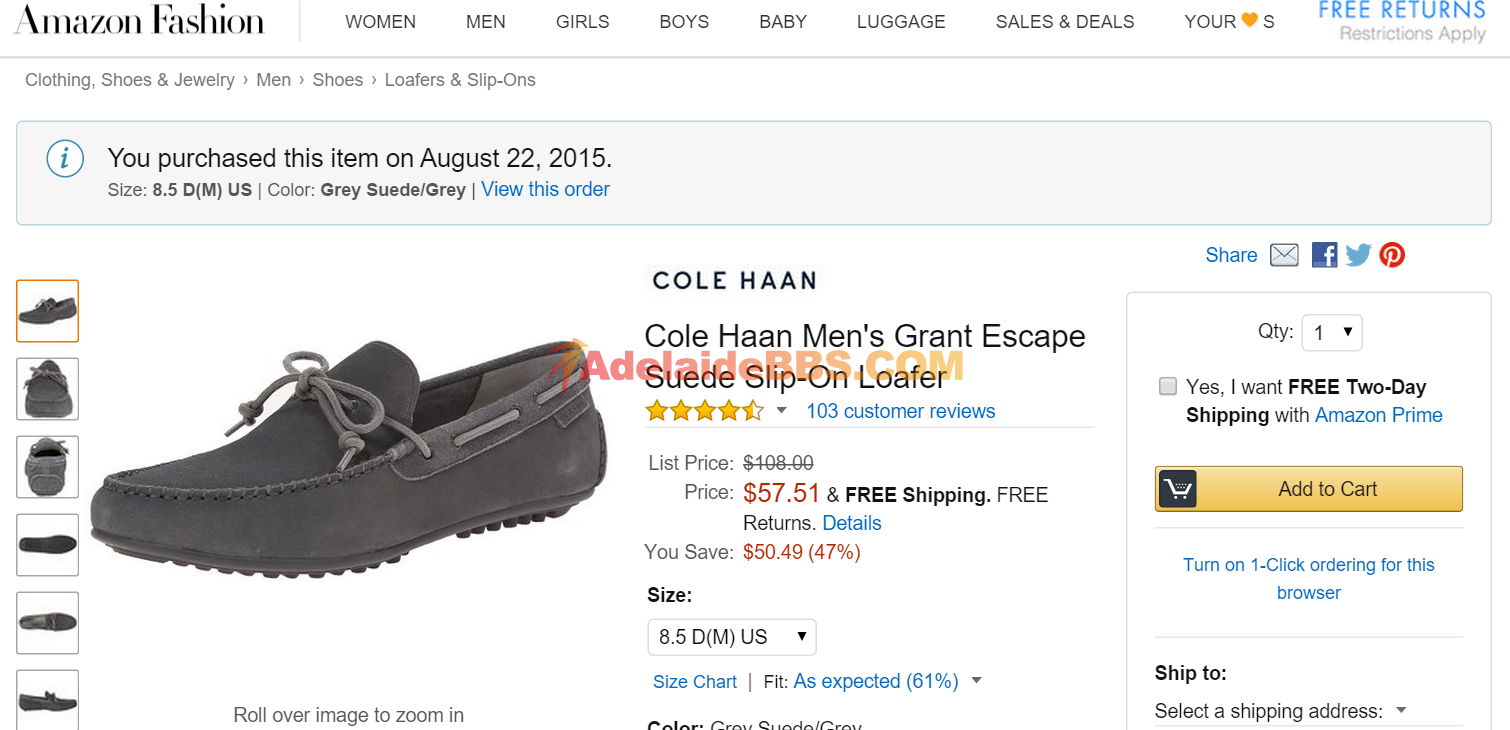Expand the star rating breakdown arrow

click(782, 411)
